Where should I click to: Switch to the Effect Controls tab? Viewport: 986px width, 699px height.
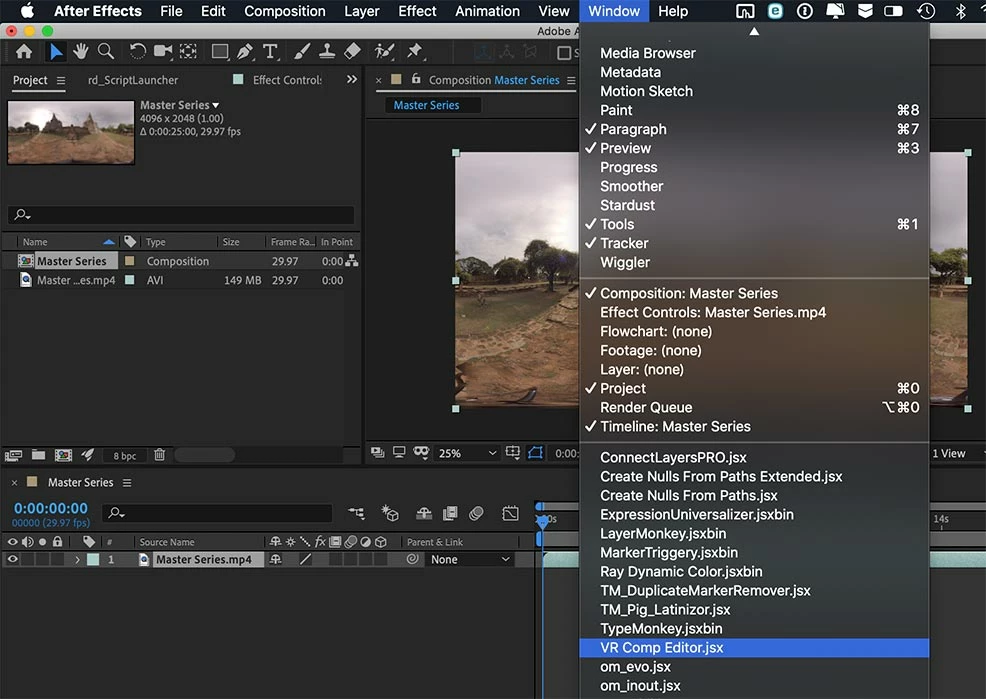pyautogui.click(x=287, y=80)
